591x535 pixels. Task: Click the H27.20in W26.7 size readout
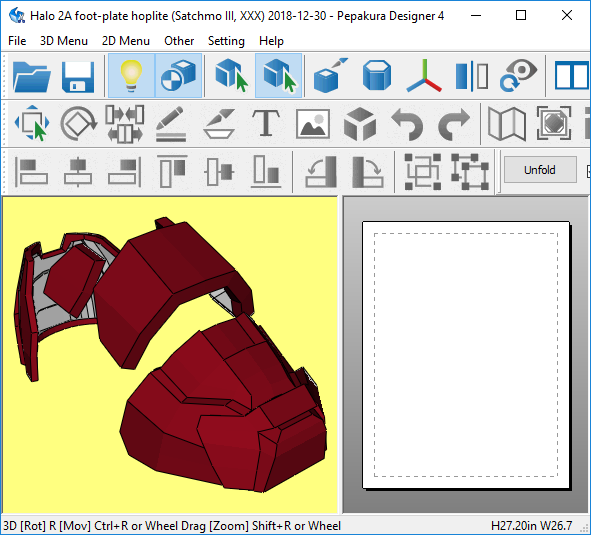(531, 526)
